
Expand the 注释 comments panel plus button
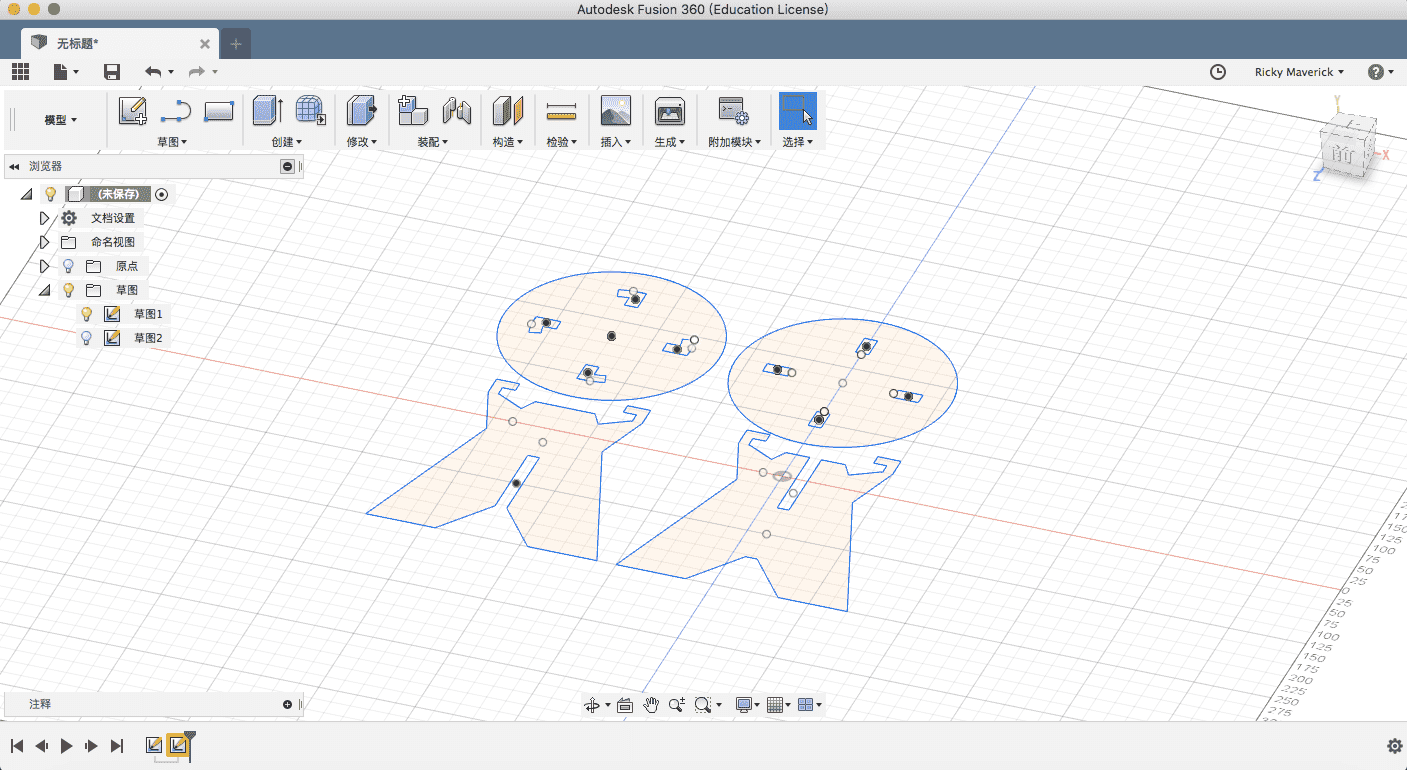point(288,704)
